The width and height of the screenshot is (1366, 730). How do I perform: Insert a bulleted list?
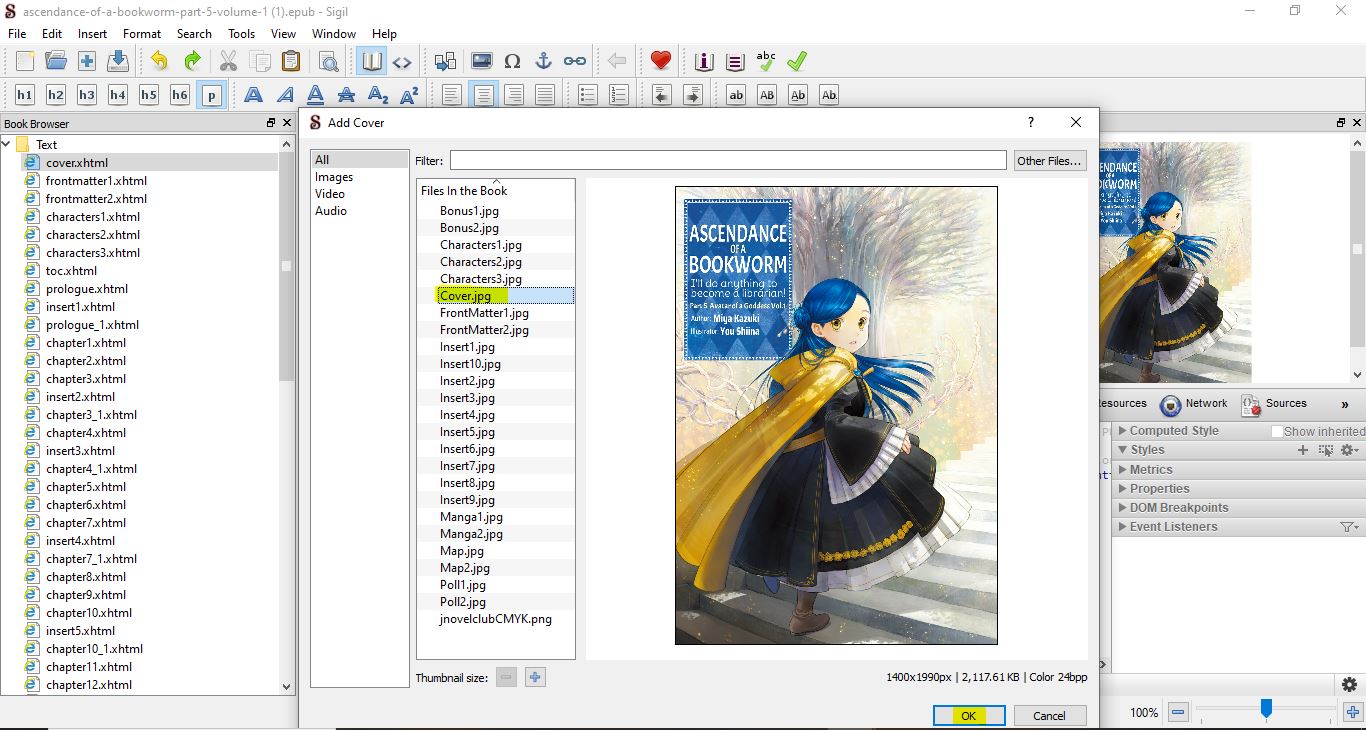pos(588,95)
